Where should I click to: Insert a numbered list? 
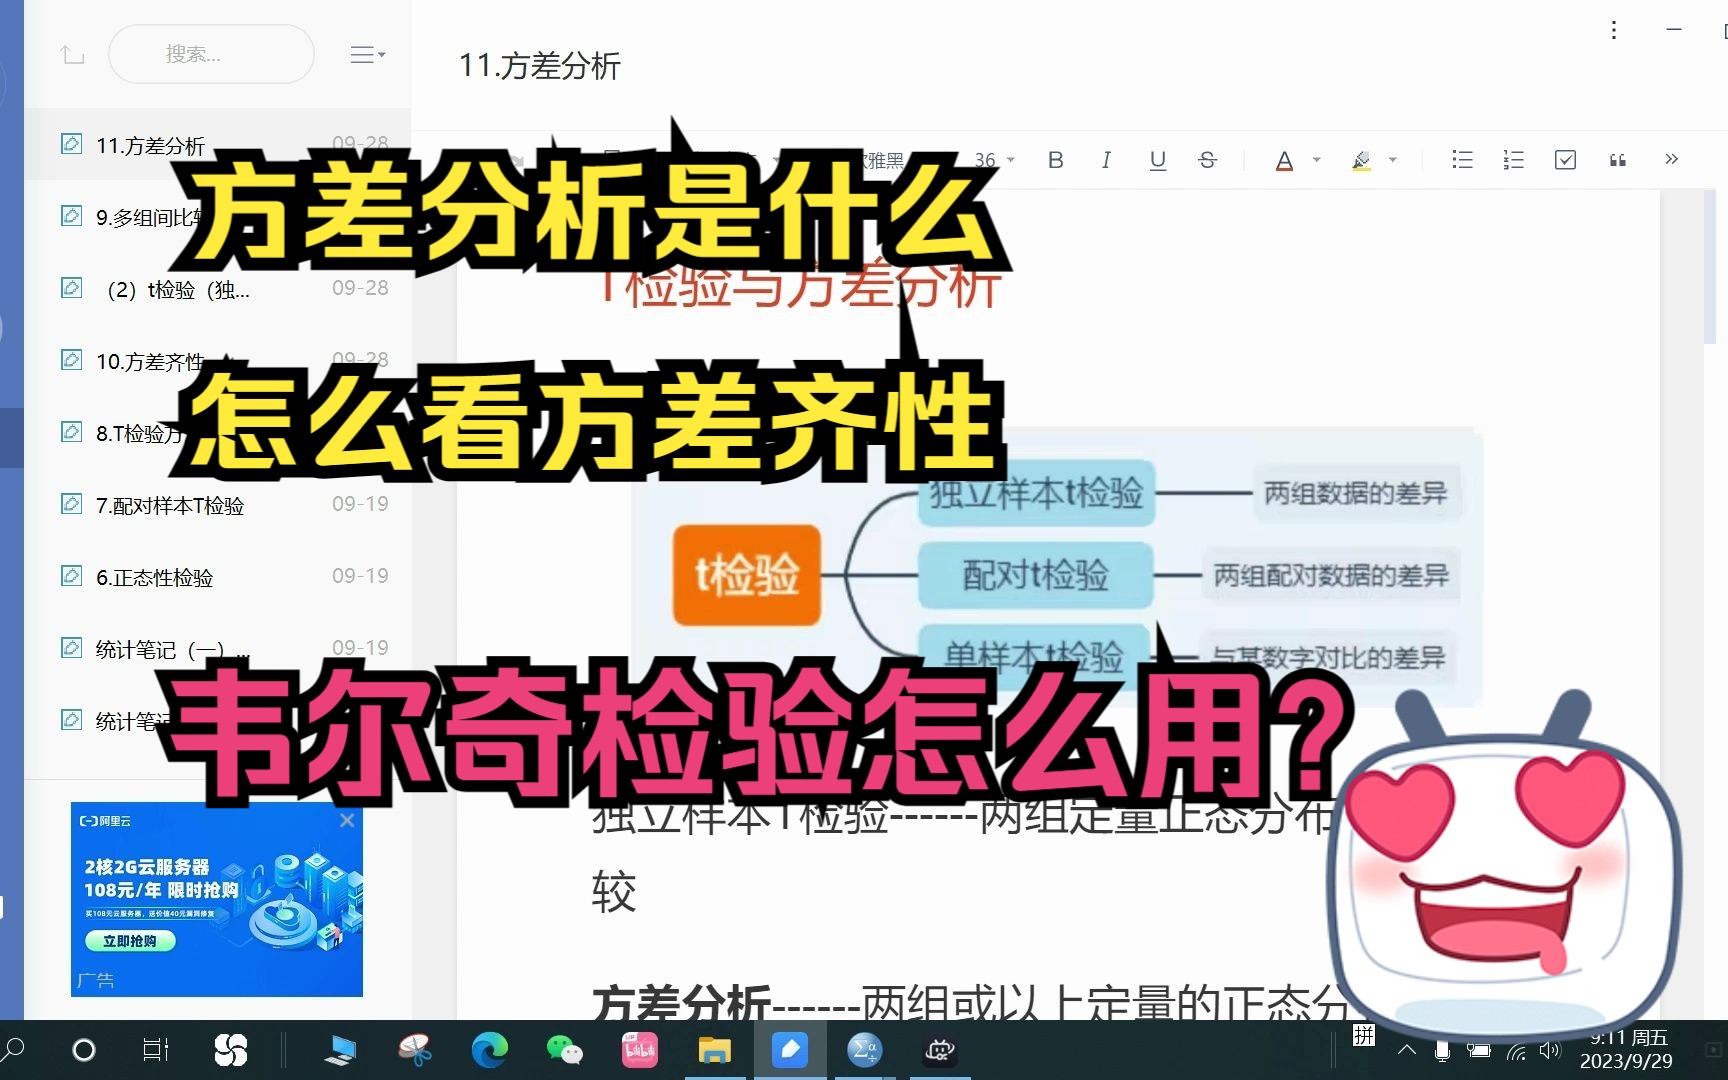[1513, 160]
